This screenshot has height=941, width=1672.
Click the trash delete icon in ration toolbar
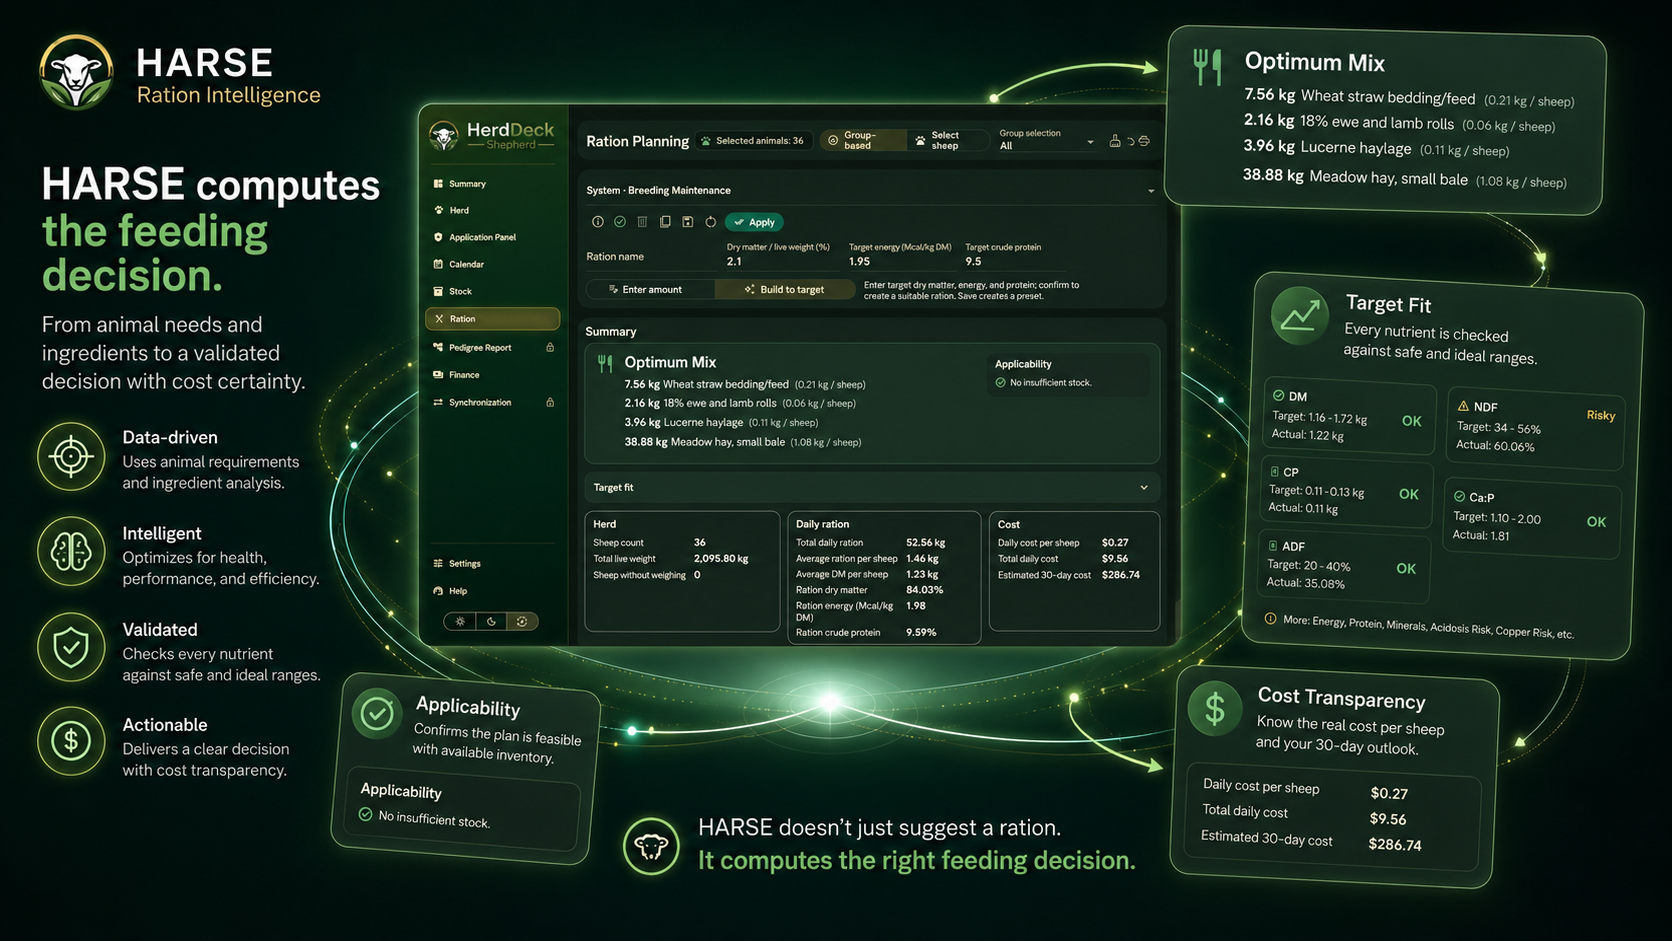pyautogui.click(x=642, y=222)
